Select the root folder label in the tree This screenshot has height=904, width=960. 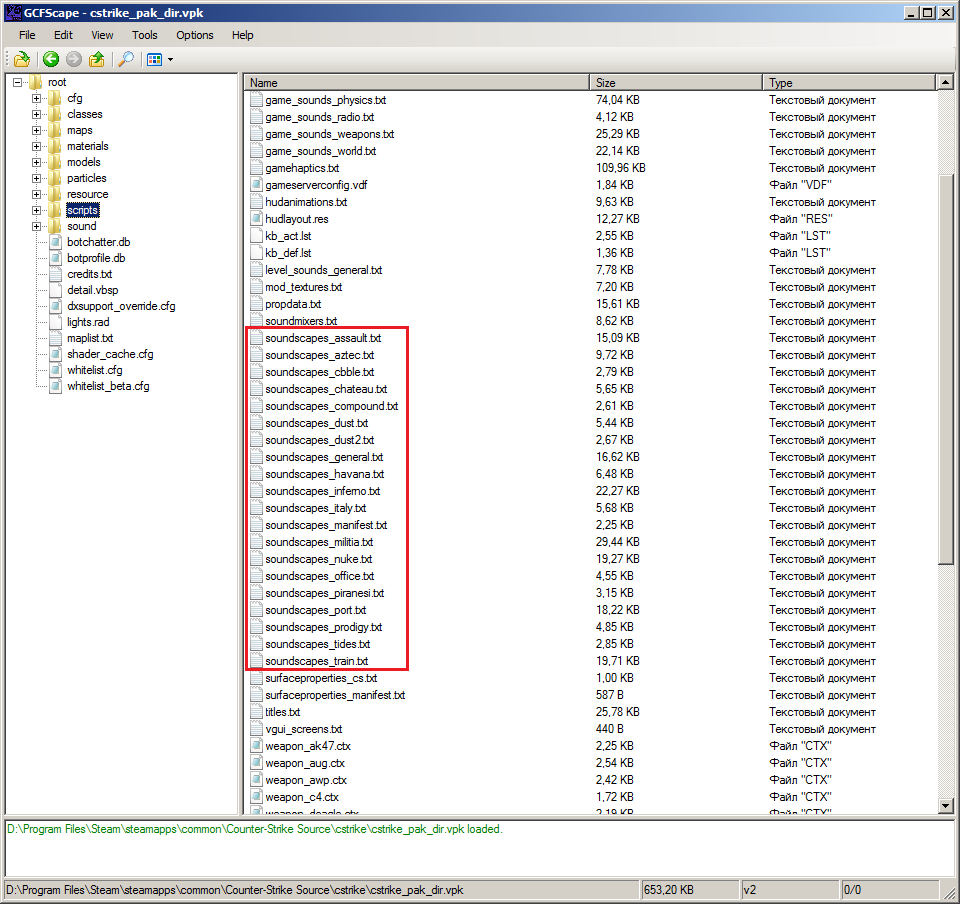tap(57, 82)
